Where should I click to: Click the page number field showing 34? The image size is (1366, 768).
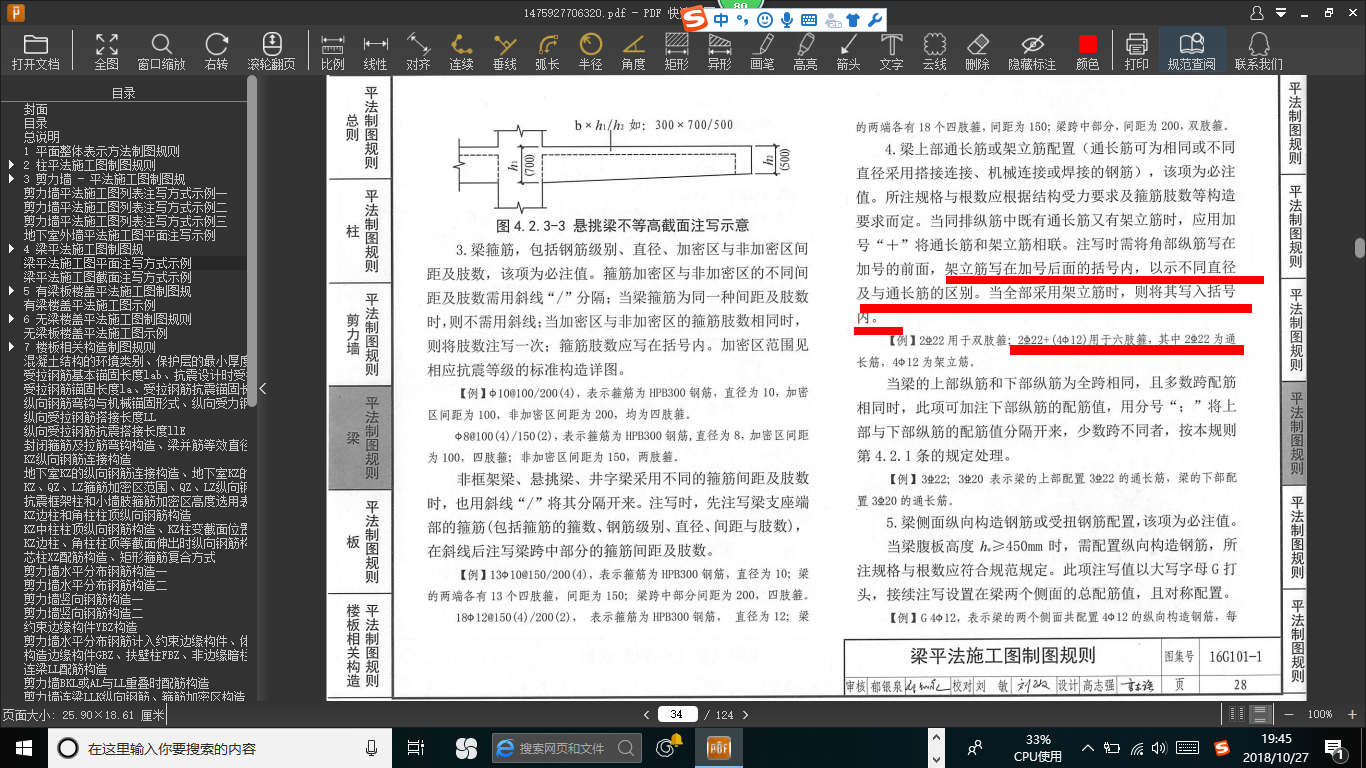pyautogui.click(x=677, y=714)
